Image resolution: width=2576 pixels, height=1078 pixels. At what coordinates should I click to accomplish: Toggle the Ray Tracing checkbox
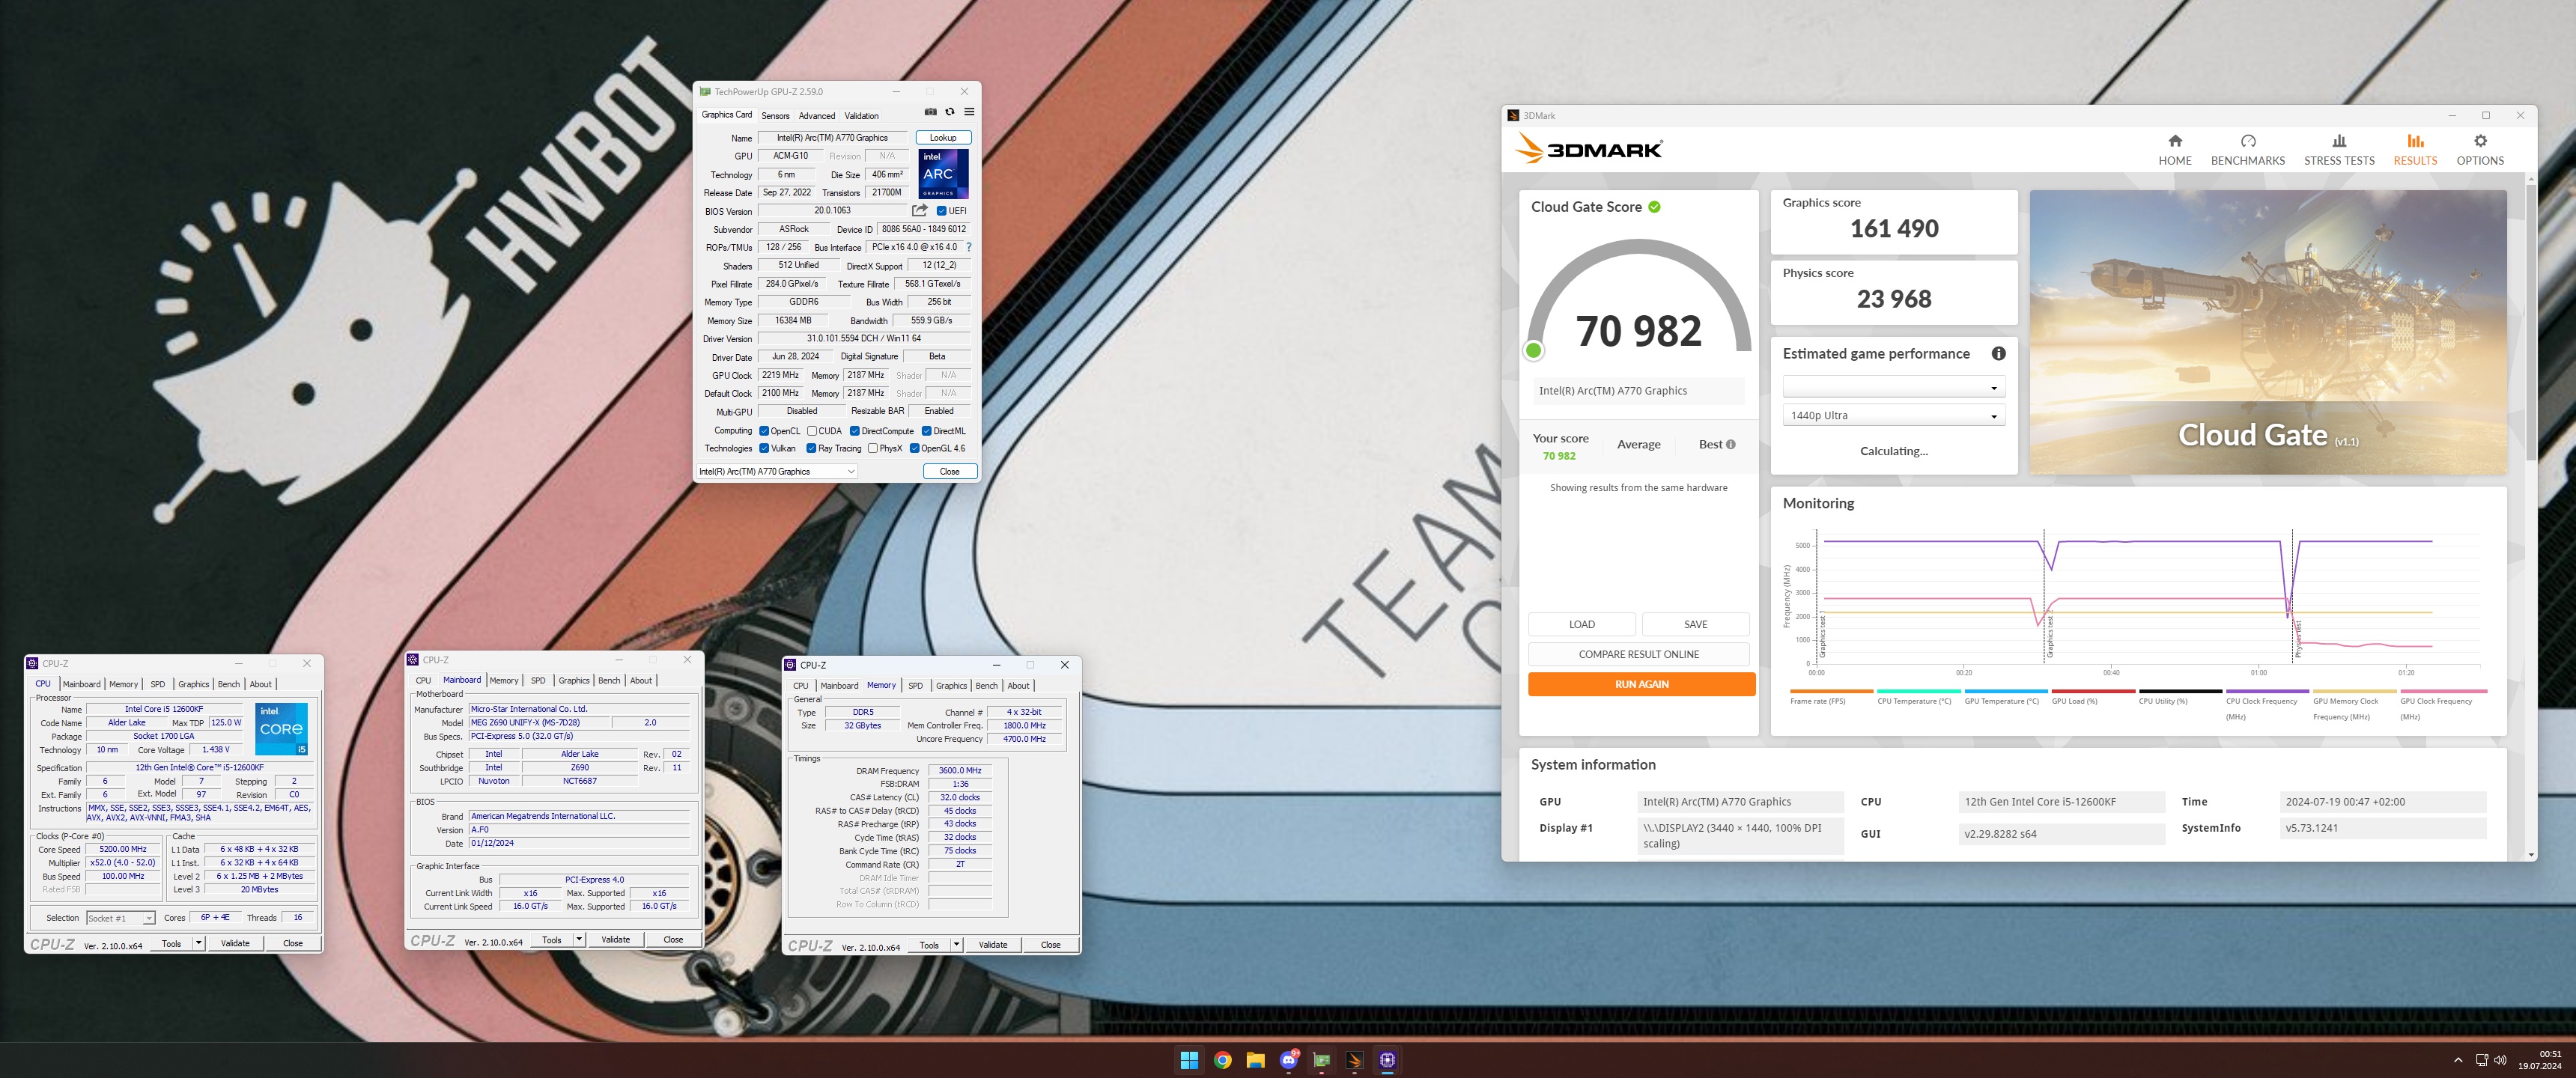click(811, 448)
